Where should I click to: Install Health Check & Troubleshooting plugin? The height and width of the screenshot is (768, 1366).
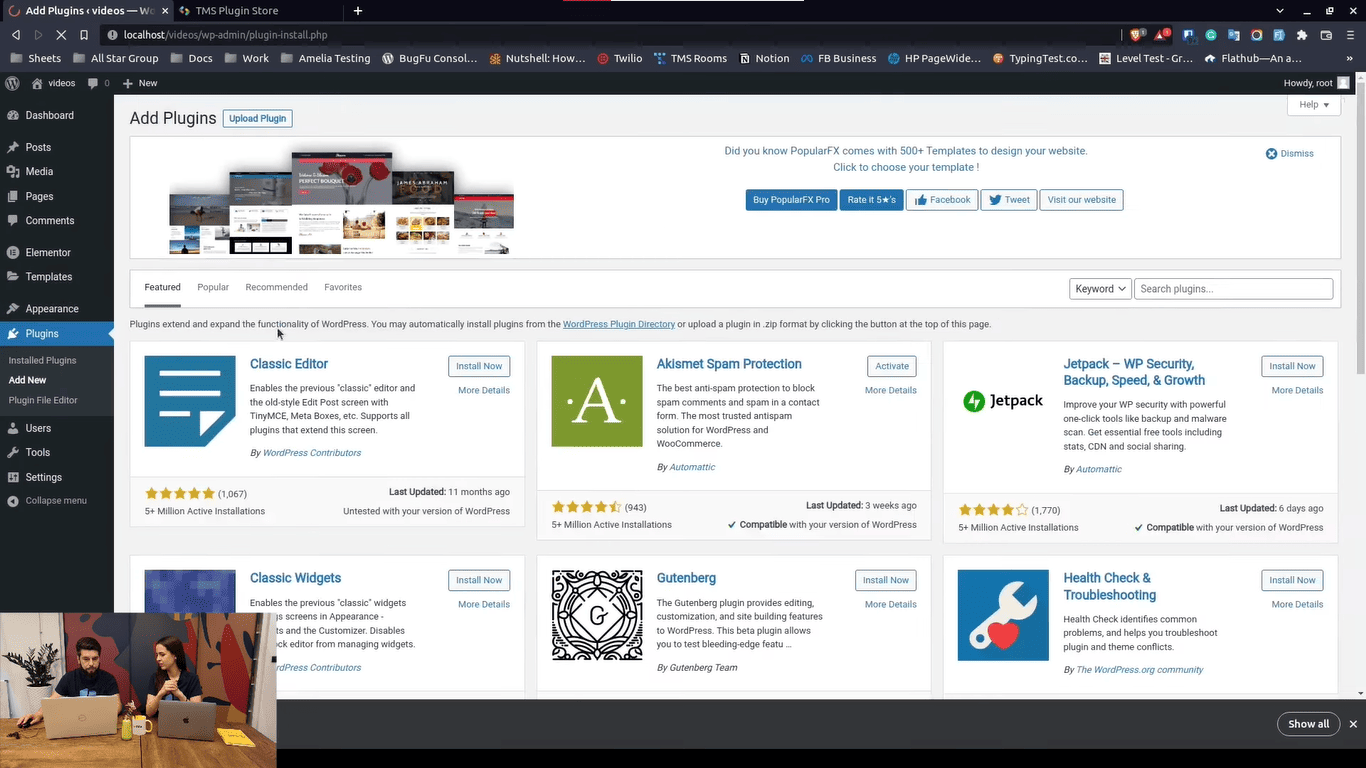click(x=1292, y=580)
